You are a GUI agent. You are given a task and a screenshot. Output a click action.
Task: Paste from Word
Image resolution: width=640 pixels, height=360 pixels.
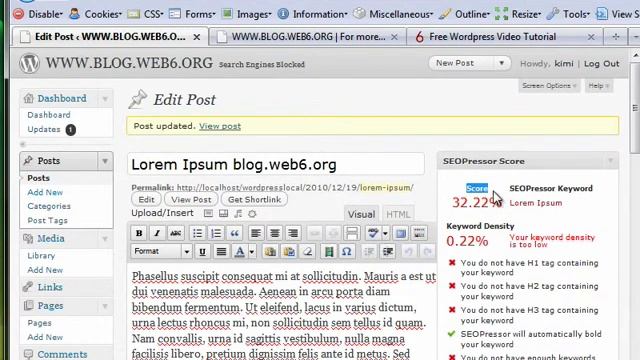point(289,251)
